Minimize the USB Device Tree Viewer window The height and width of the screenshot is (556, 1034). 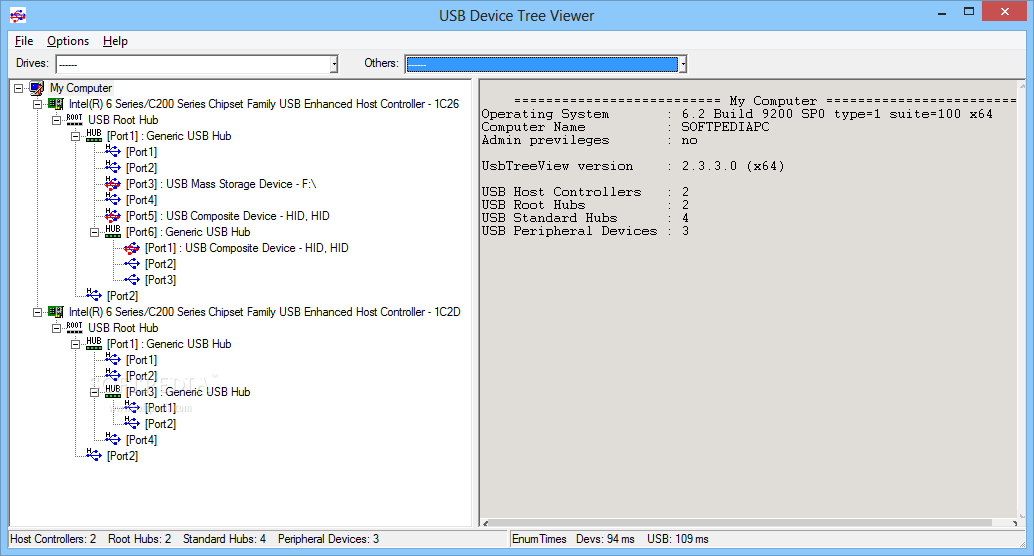pos(942,12)
